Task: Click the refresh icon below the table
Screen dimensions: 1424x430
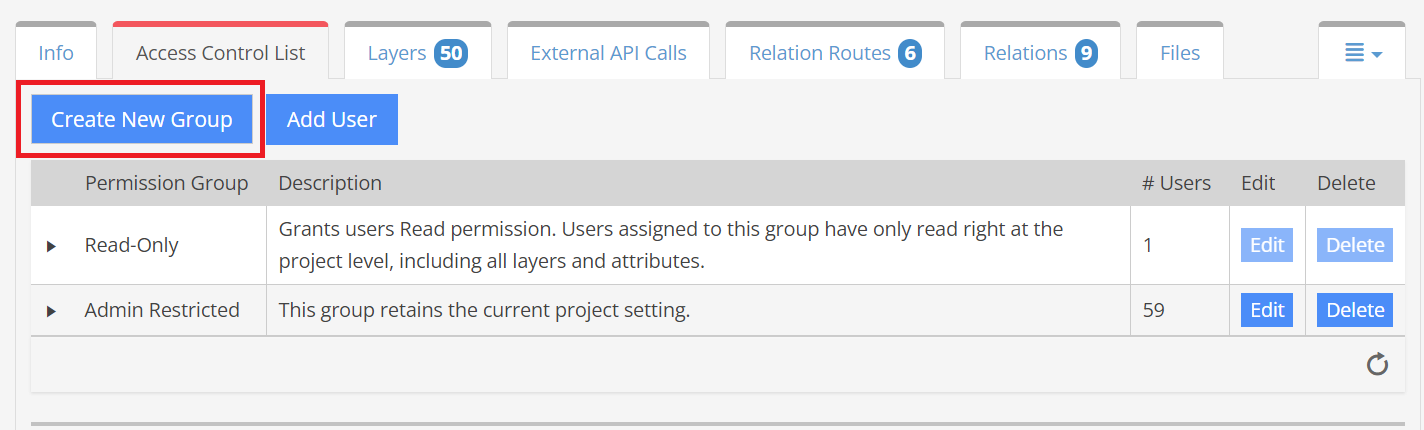Action: click(x=1377, y=364)
